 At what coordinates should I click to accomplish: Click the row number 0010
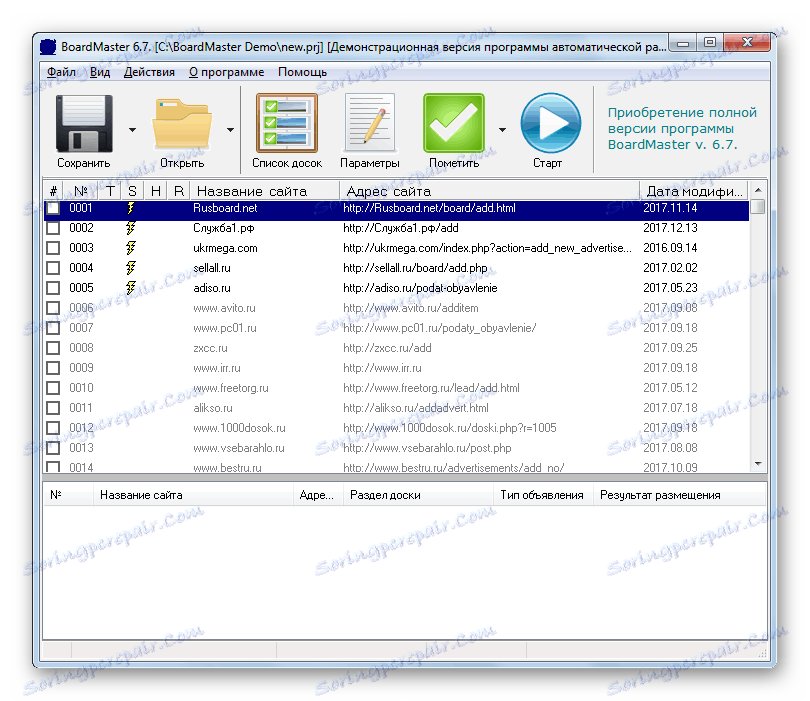pos(81,388)
